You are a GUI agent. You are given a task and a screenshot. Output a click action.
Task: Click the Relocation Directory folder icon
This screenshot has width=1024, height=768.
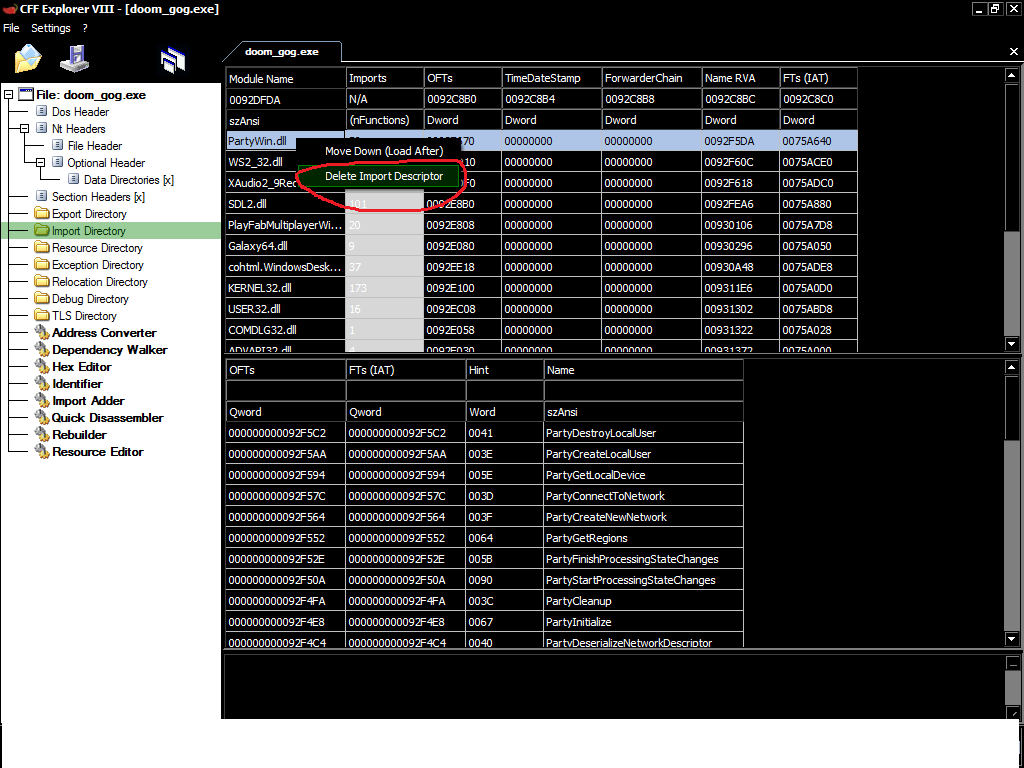(42, 281)
